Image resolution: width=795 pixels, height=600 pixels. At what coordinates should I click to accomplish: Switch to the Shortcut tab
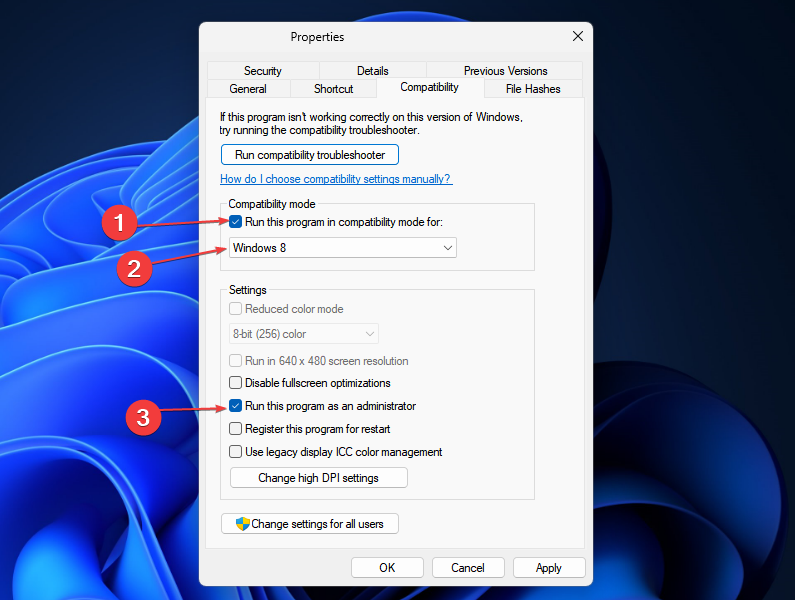[333, 89]
